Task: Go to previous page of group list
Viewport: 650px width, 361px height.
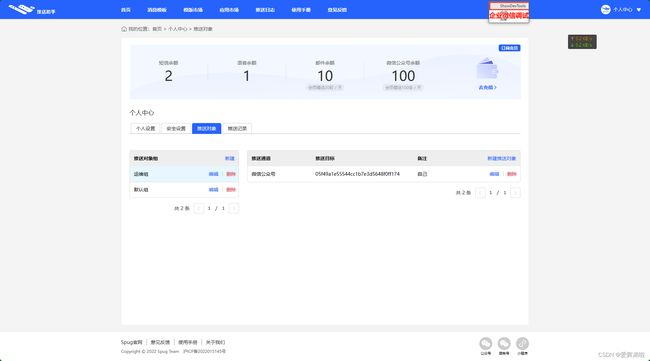Action: click(199, 208)
